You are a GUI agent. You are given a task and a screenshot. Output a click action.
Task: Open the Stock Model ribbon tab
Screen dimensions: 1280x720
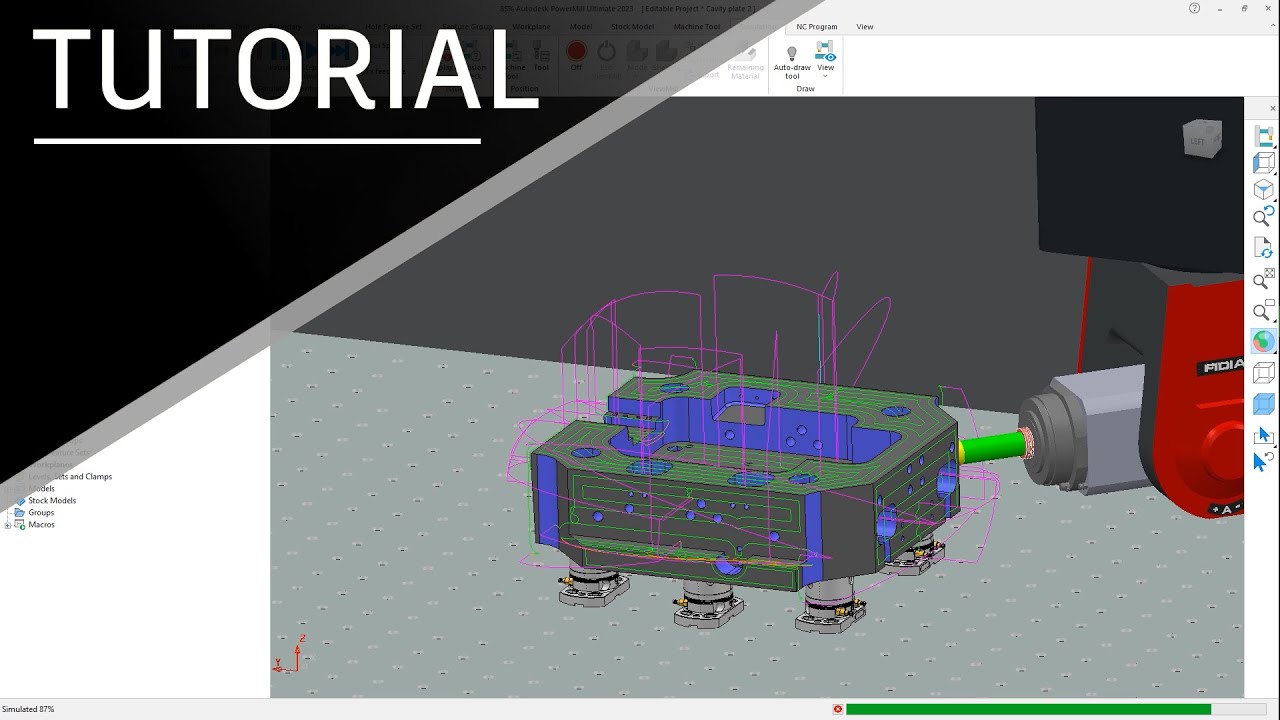(632, 27)
